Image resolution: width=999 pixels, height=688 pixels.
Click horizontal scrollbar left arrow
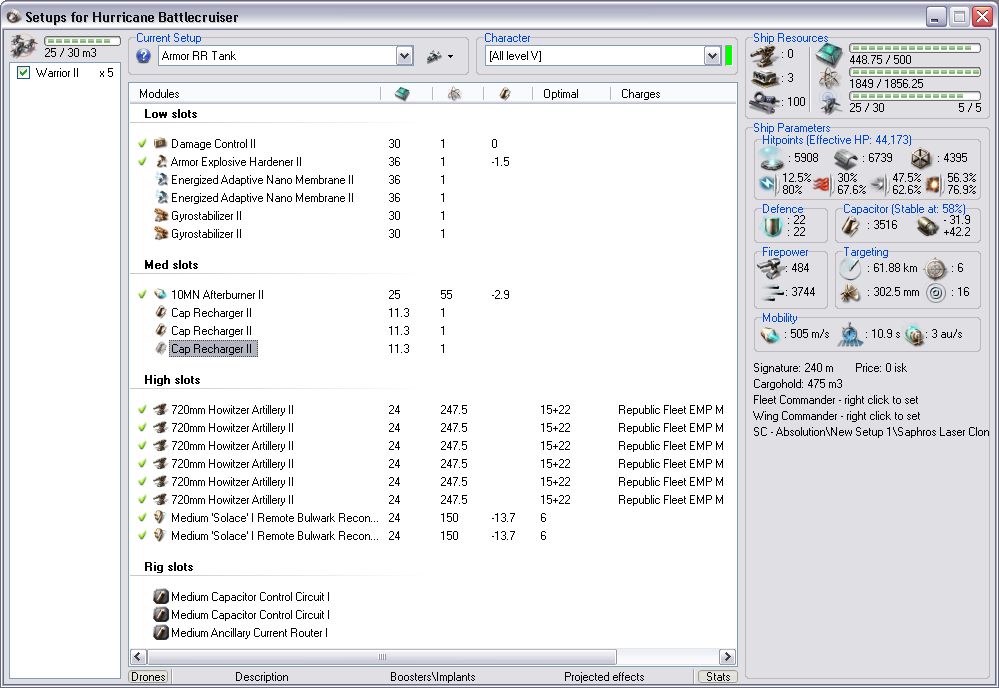point(138,657)
